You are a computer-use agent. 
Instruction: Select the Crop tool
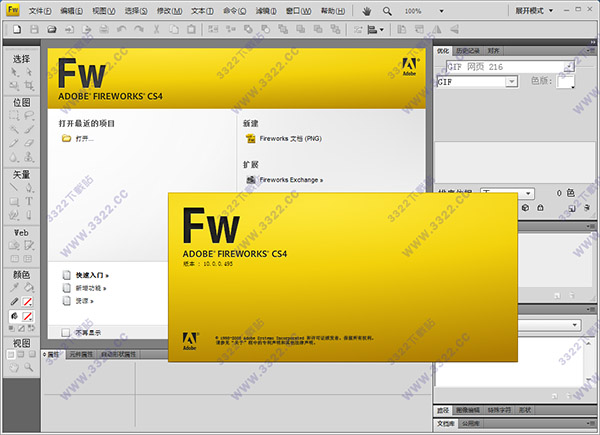pos(29,85)
